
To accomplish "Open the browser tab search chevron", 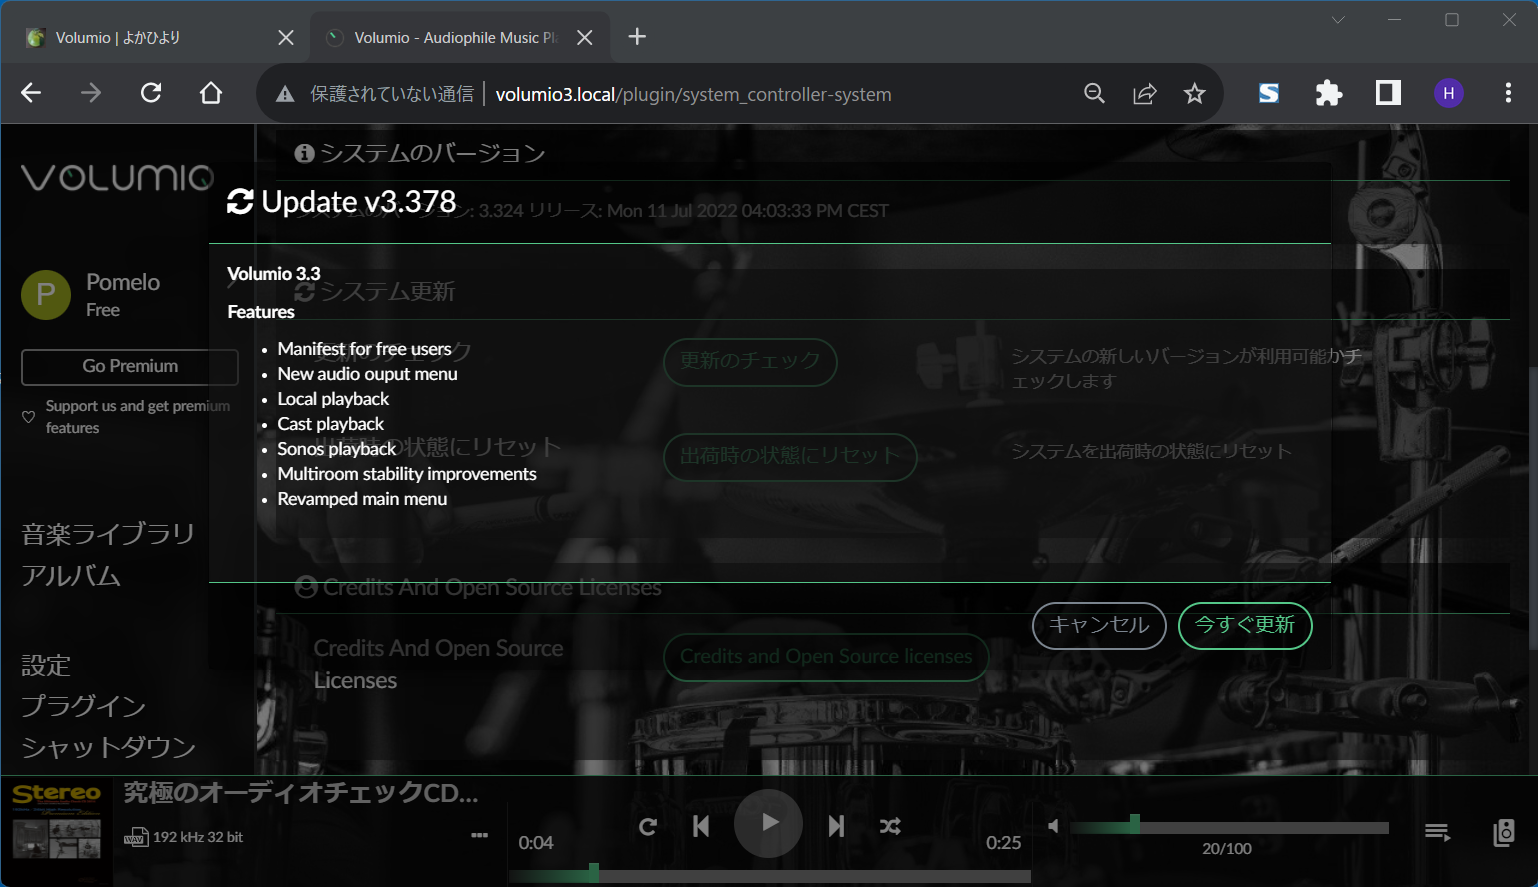I will pyautogui.click(x=1338, y=19).
